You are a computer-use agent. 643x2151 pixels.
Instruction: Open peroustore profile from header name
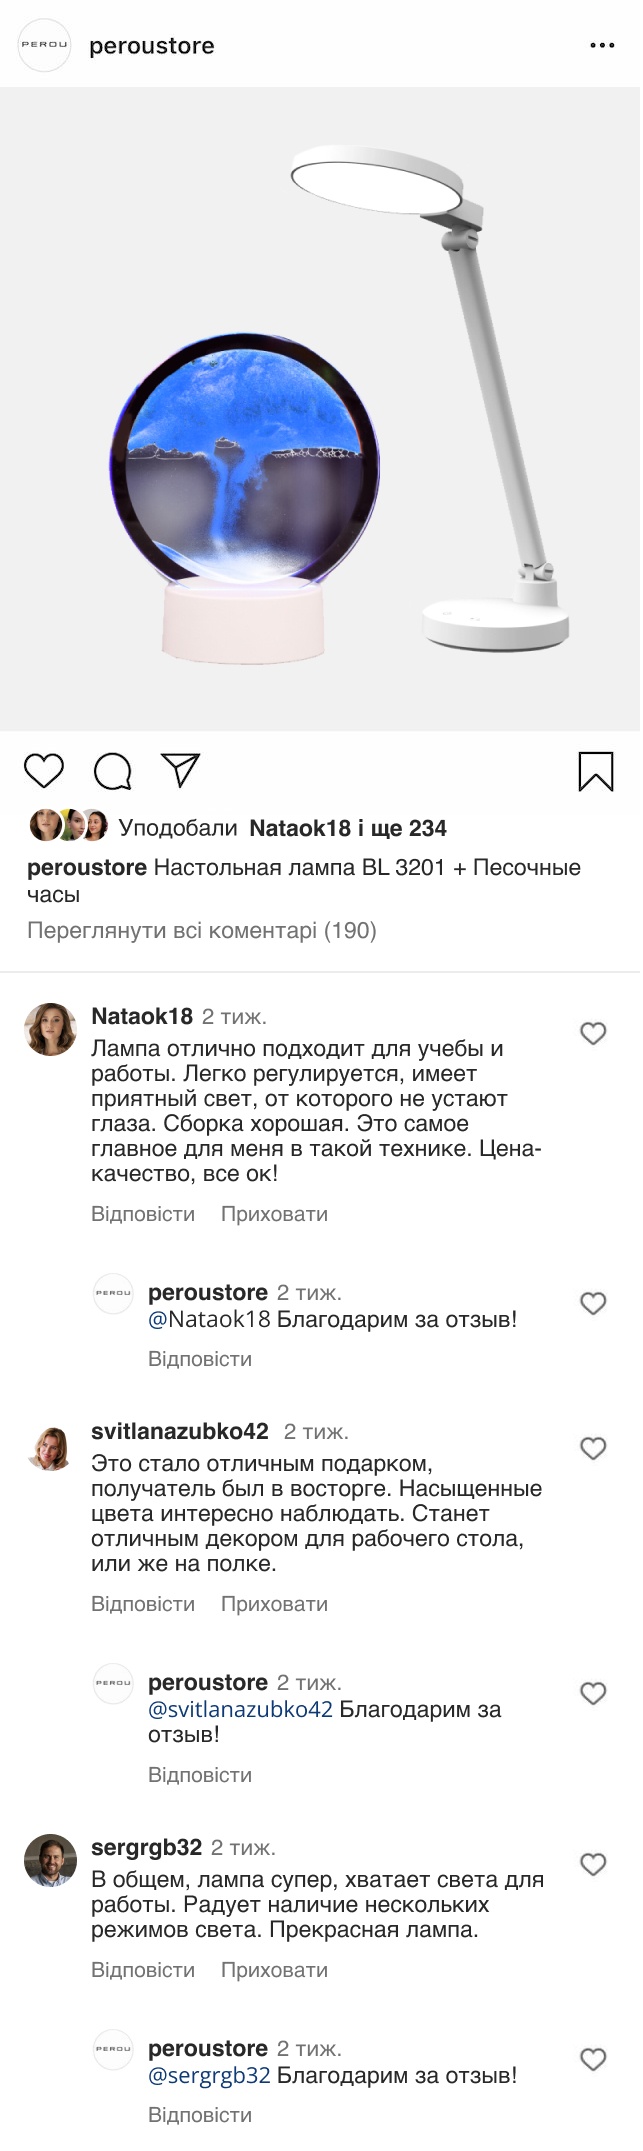[152, 46]
